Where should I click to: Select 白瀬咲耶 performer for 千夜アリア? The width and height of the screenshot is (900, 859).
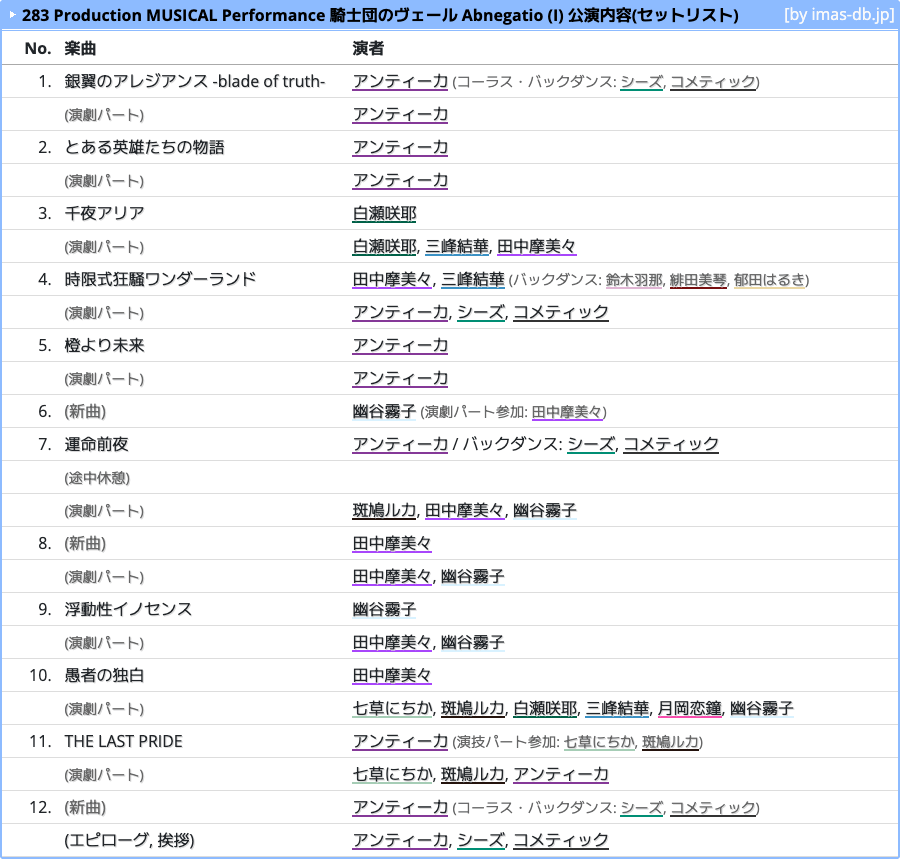pos(384,213)
